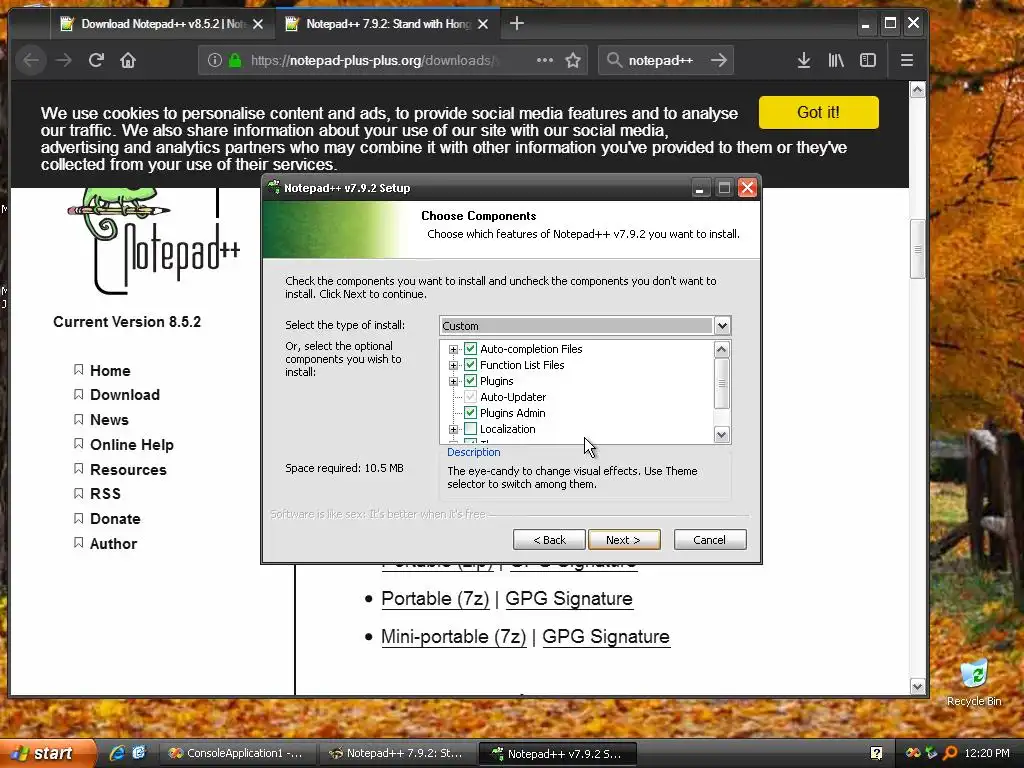Expand the Function List Files tree node

453,365
